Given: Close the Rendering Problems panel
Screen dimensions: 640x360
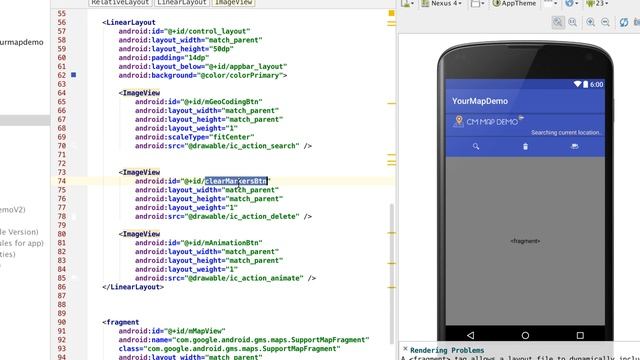Looking at the screenshot, I should [405, 349].
